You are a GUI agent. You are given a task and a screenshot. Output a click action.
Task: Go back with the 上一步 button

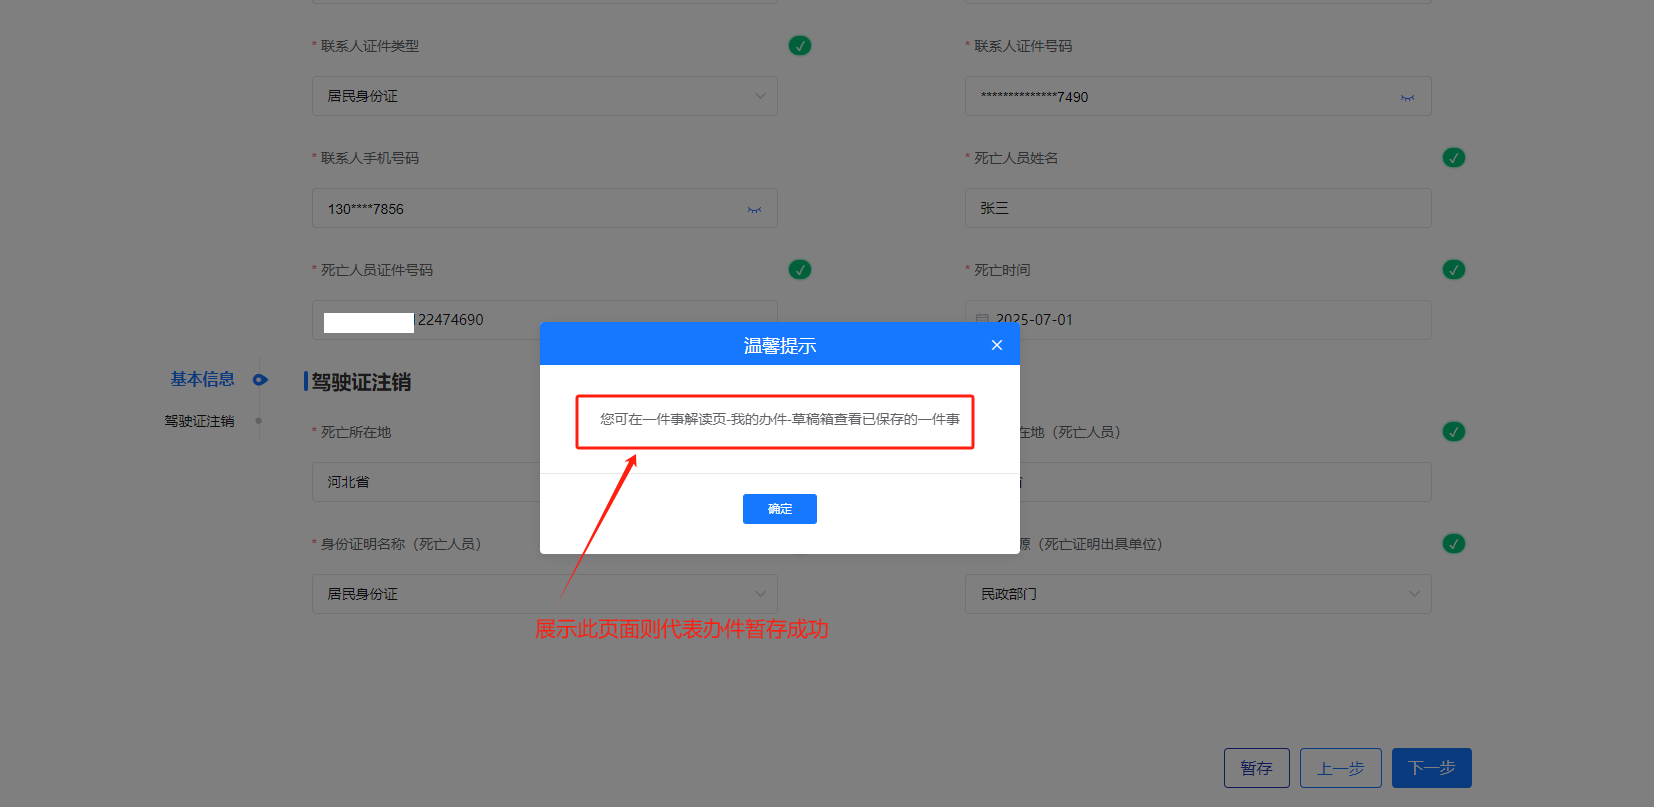[x=1340, y=768]
